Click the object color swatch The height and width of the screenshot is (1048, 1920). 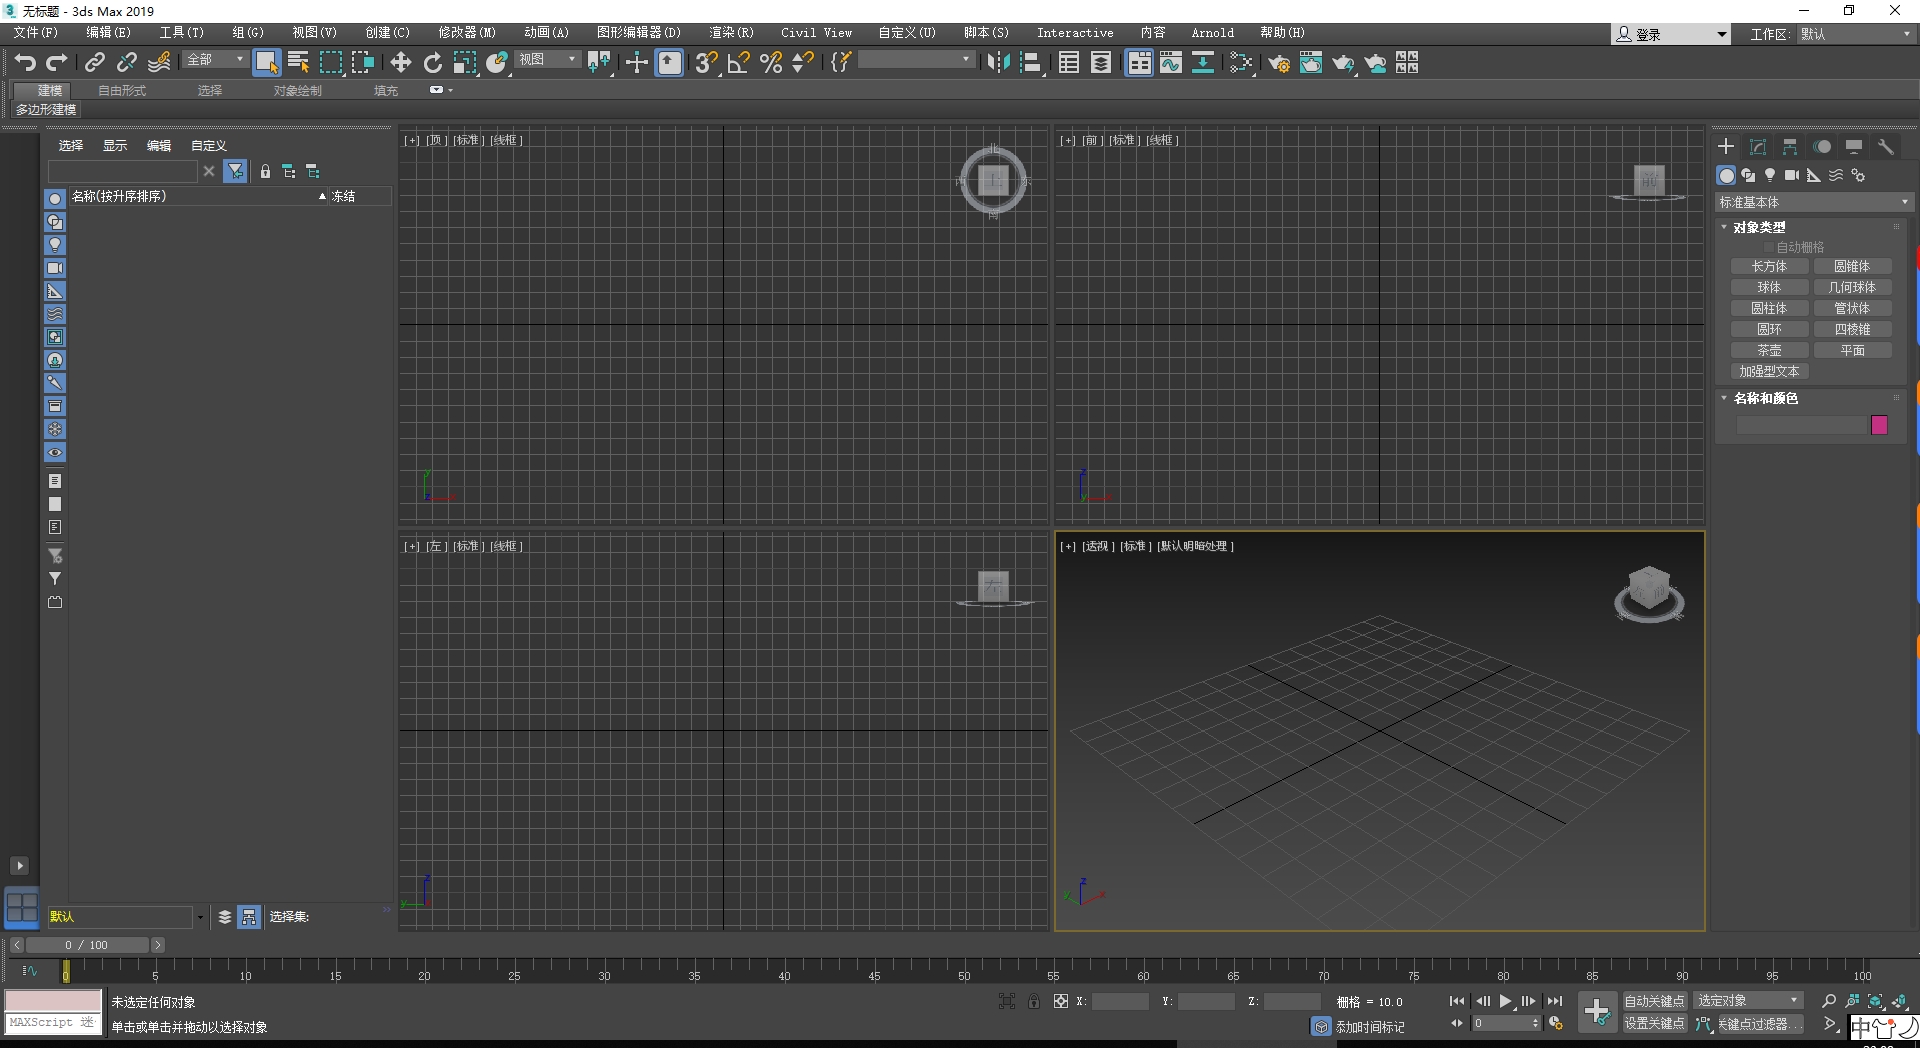[1879, 425]
